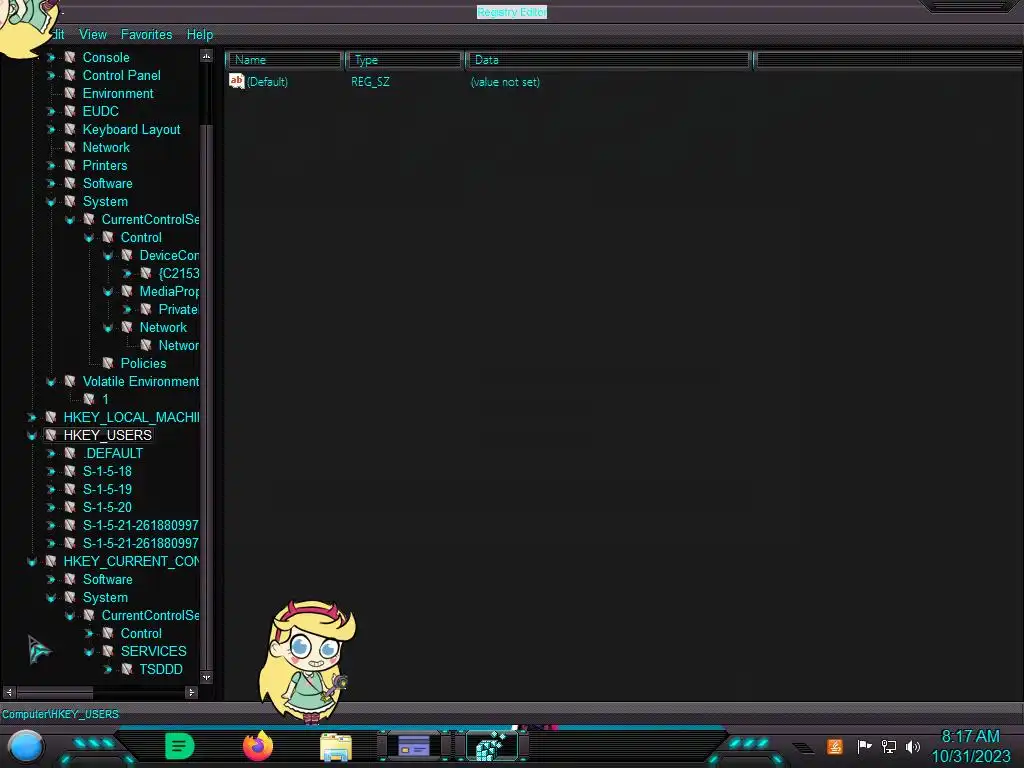This screenshot has height=768, width=1024.
Task: Click the Keyboard Layout folder icon
Action: 70,129
